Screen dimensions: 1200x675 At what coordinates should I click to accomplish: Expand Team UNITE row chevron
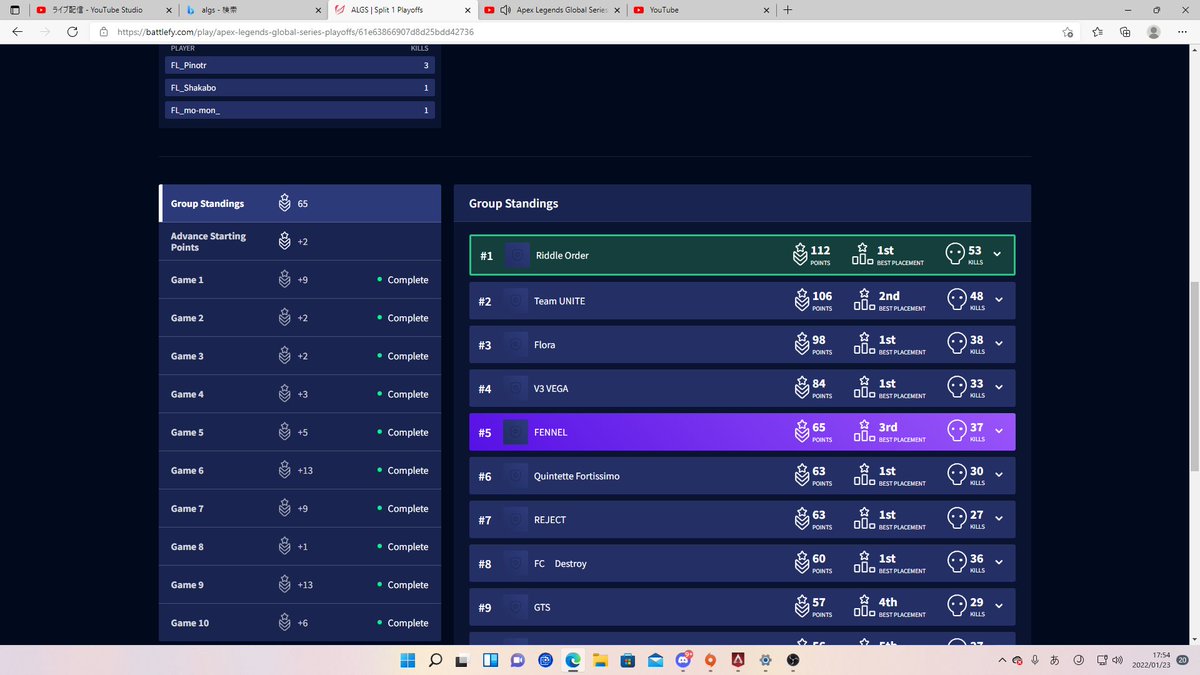pyautogui.click(x=998, y=301)
